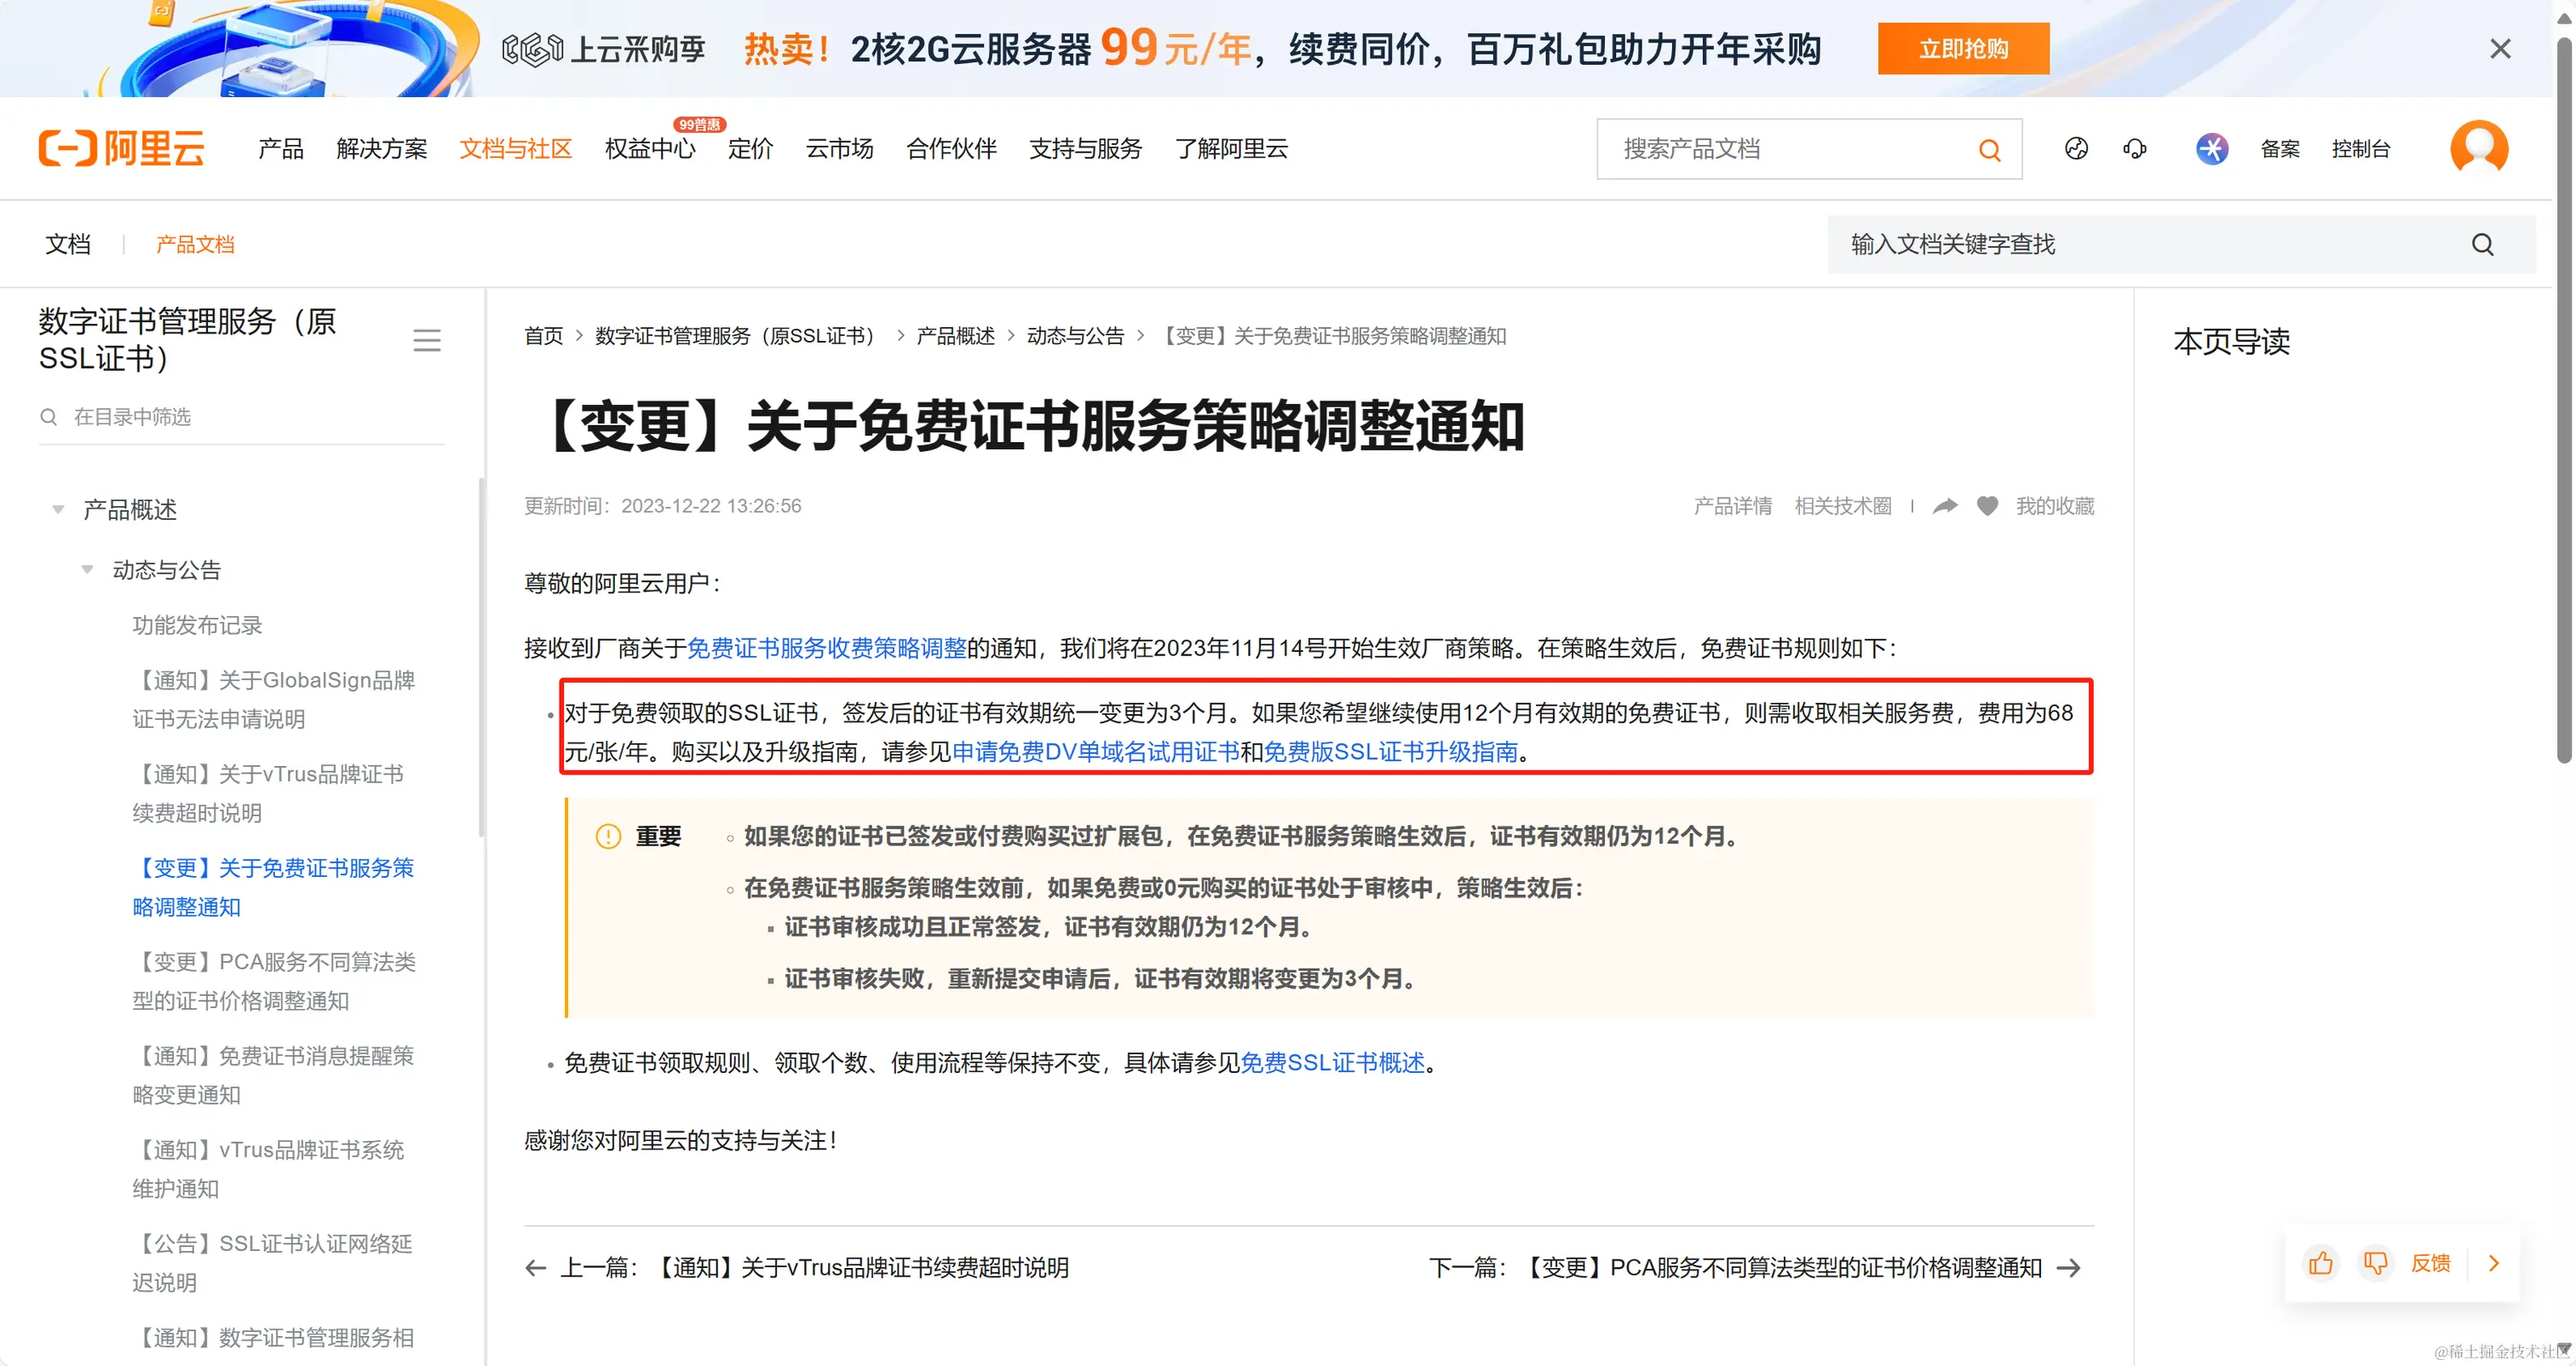Click the thumbs down feedback icon

pos(2375,1263)
